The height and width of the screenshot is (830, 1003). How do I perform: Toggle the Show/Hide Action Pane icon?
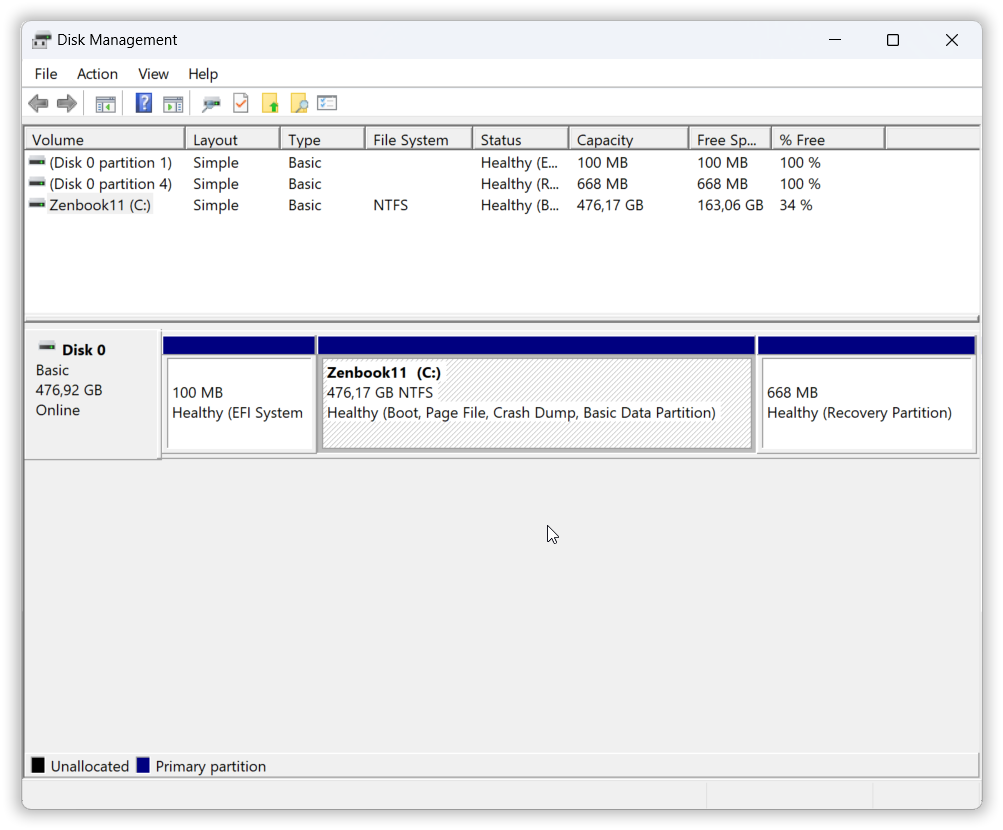click(173, 103)
